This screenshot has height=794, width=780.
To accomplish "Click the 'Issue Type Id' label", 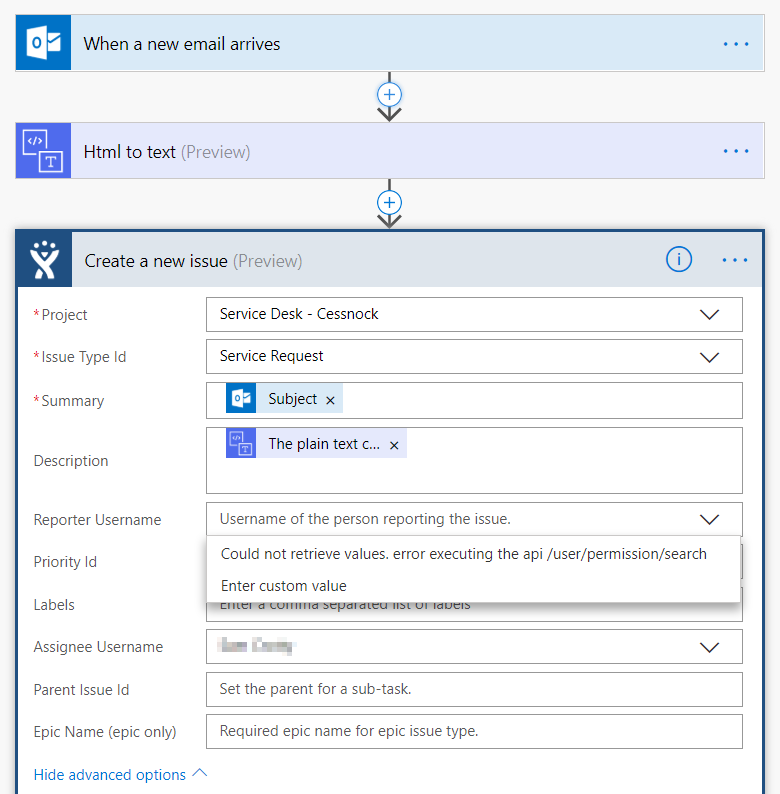I will click(84, 357).
